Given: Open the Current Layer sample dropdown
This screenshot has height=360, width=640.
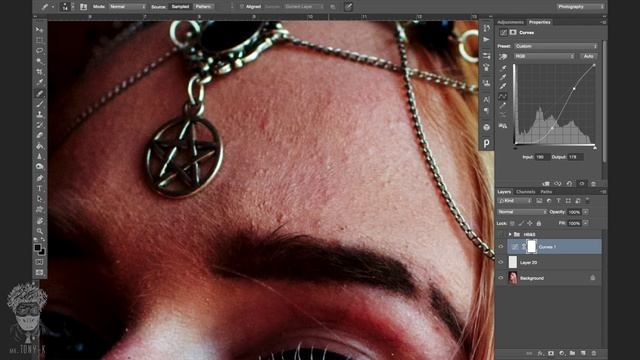Looking at the screenshot, I should click(x=304, y=7).
